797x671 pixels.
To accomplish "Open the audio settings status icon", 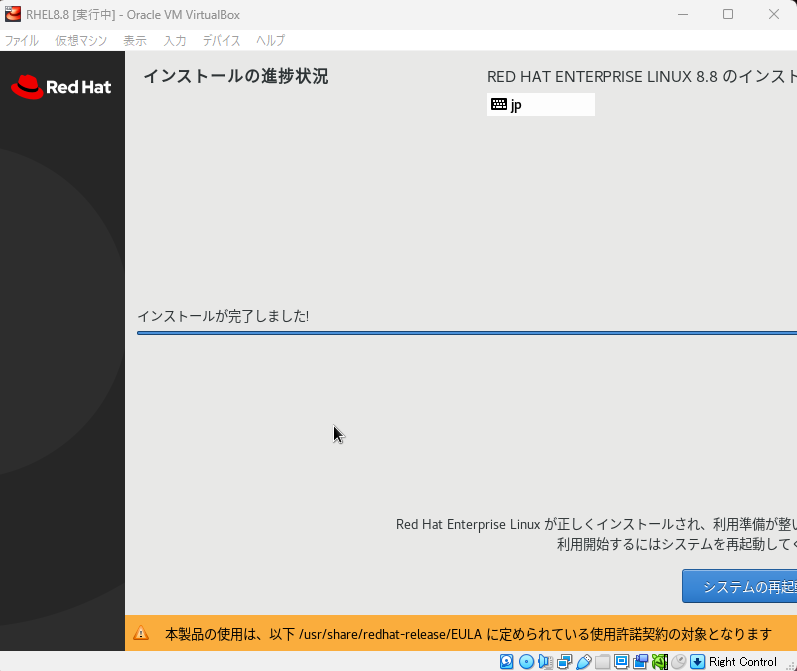I will [545, 661].
